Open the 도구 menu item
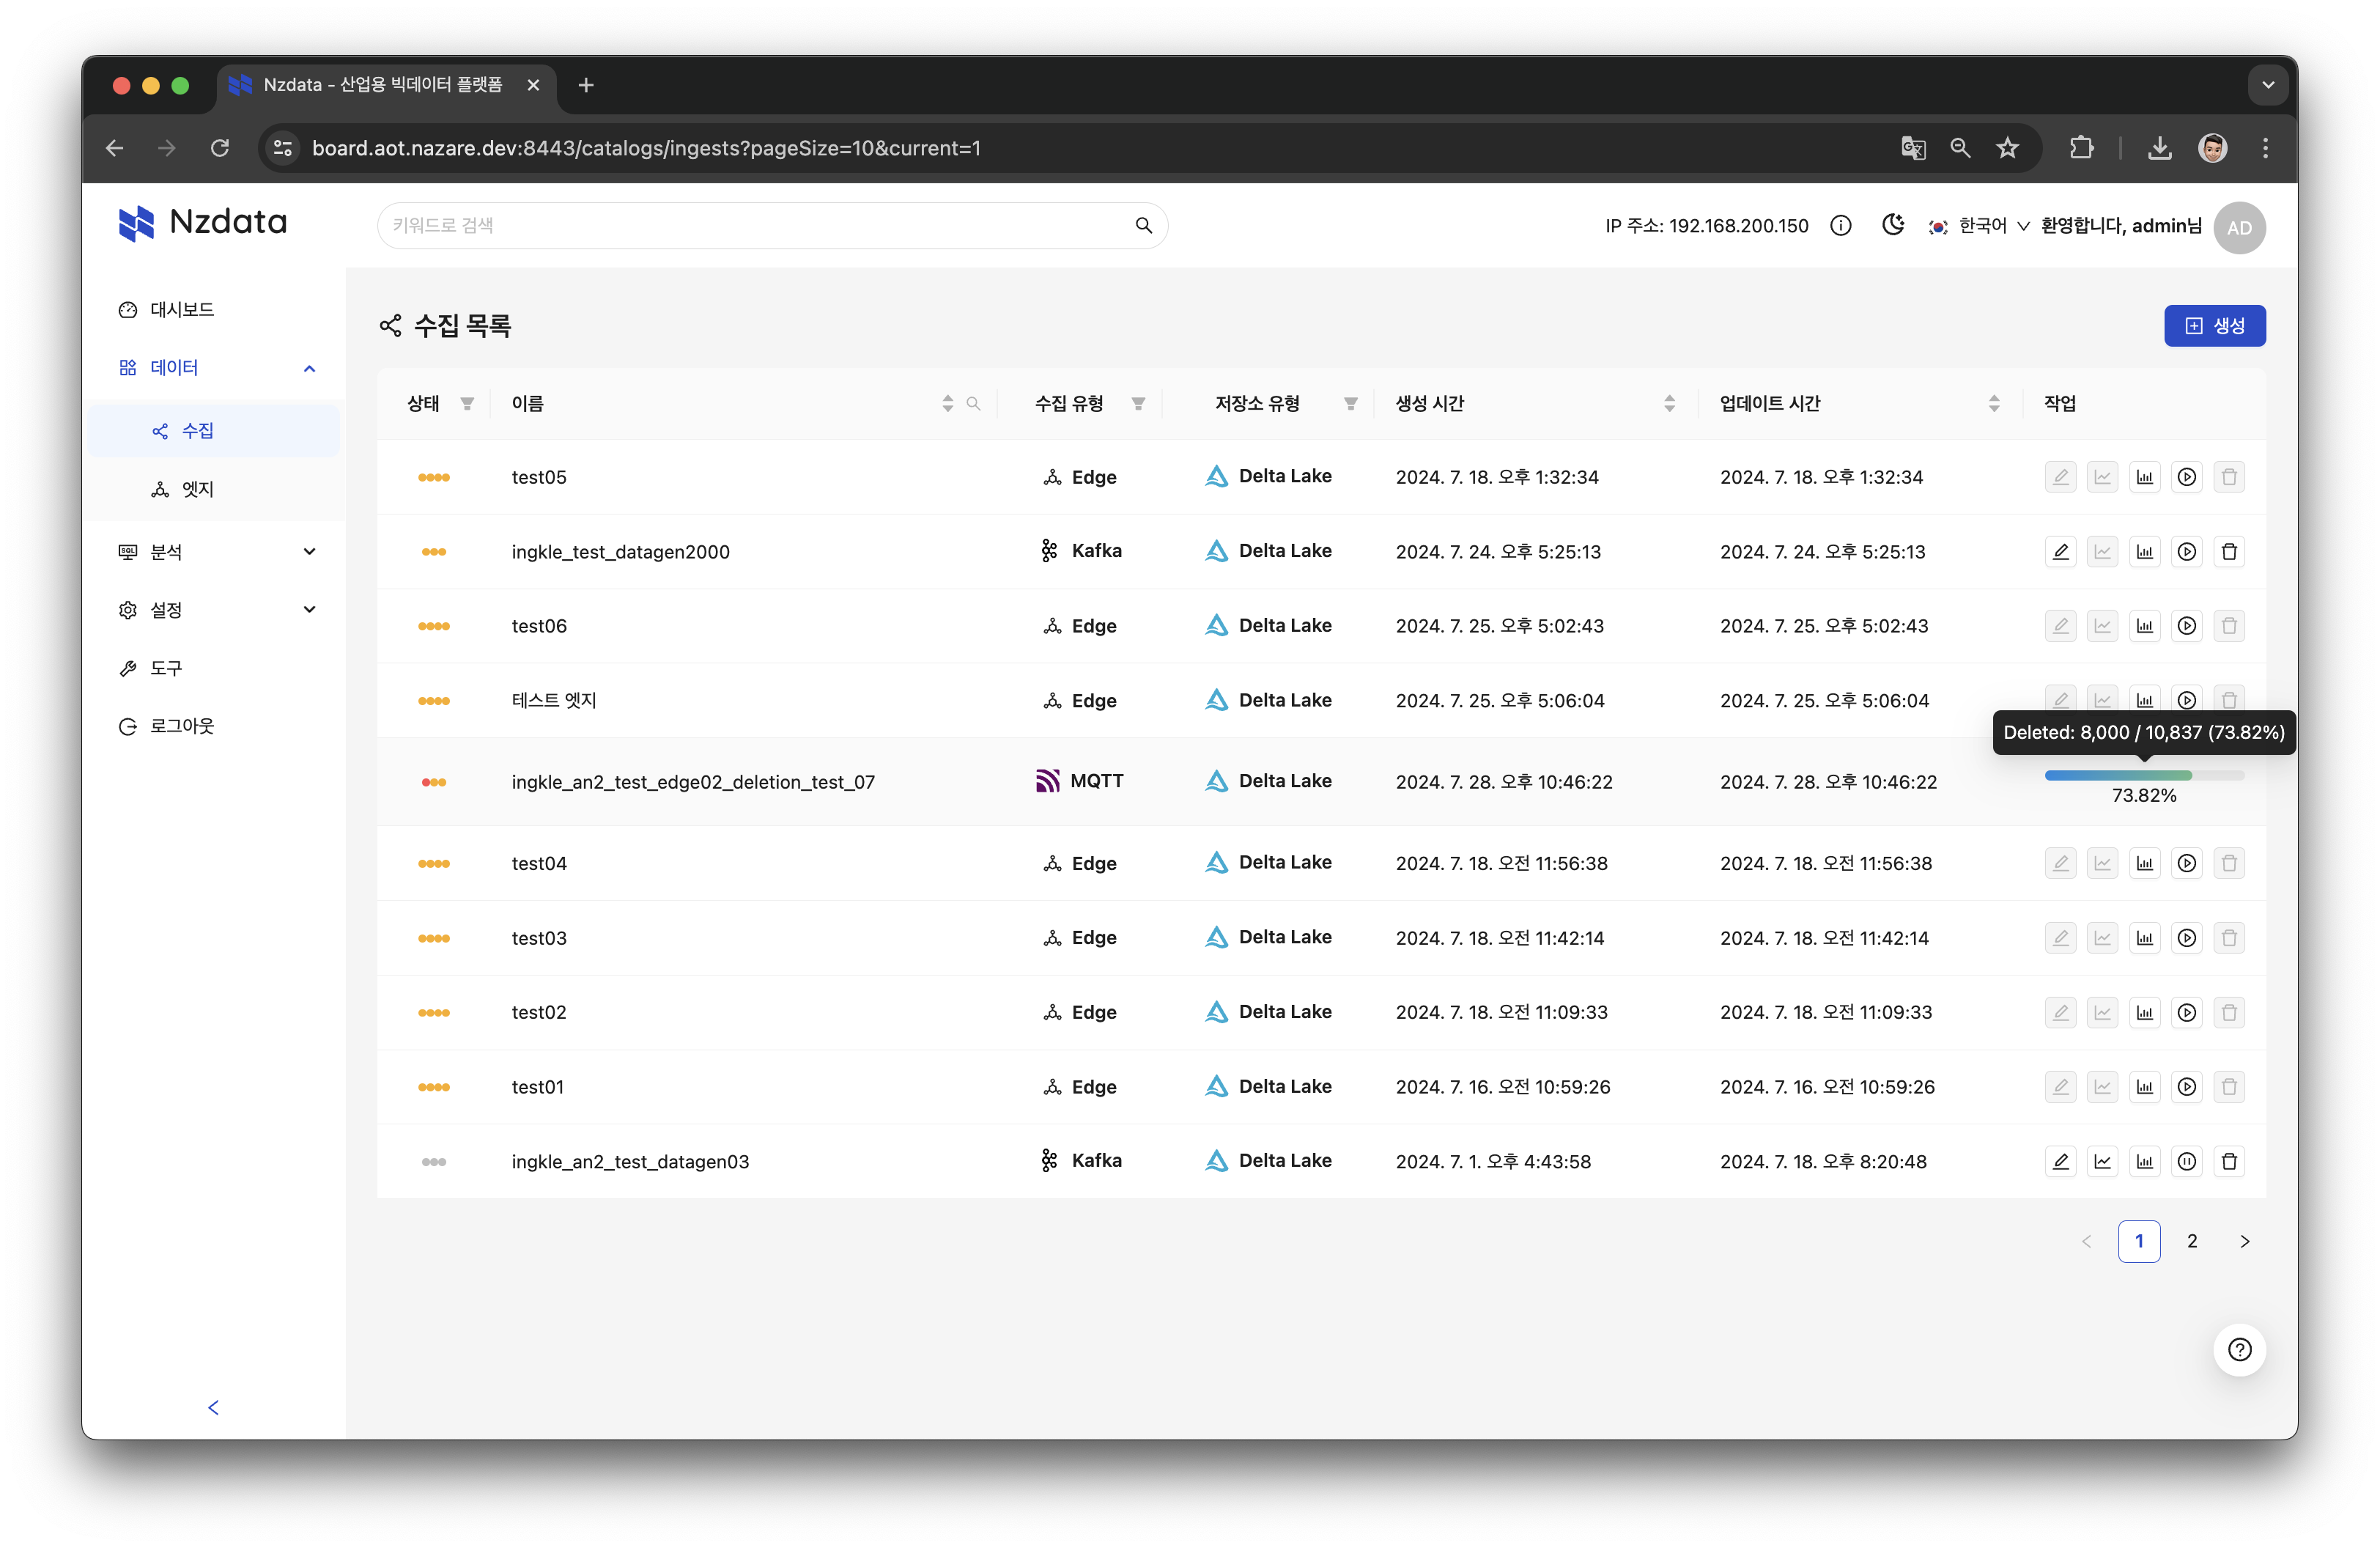Image resolution: width=2380 pixels, height=1548 pixels. pos(213,668)
